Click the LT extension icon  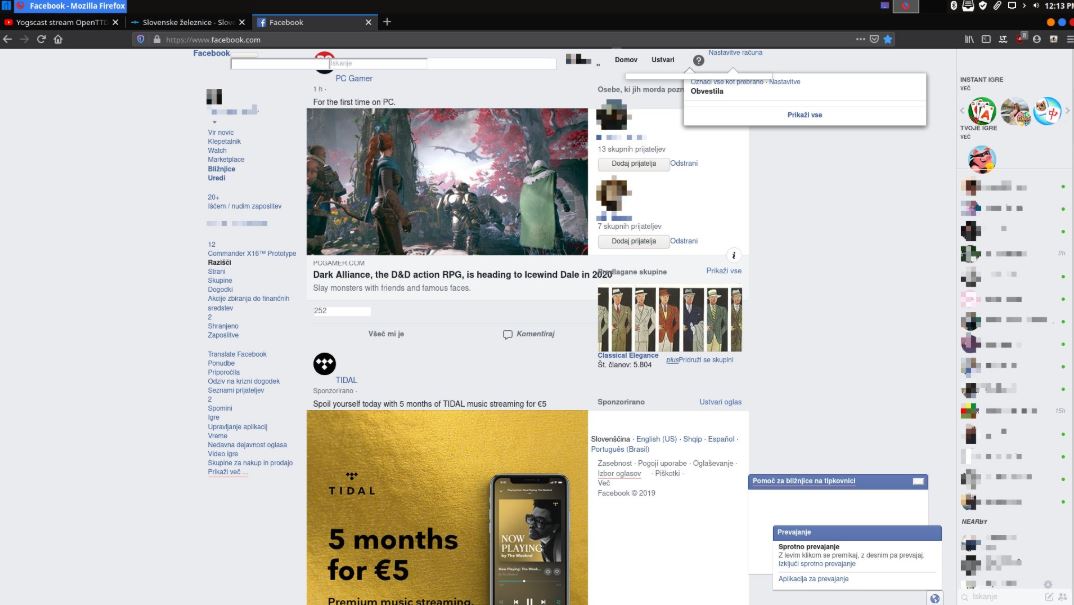[x=1003, y=39]
